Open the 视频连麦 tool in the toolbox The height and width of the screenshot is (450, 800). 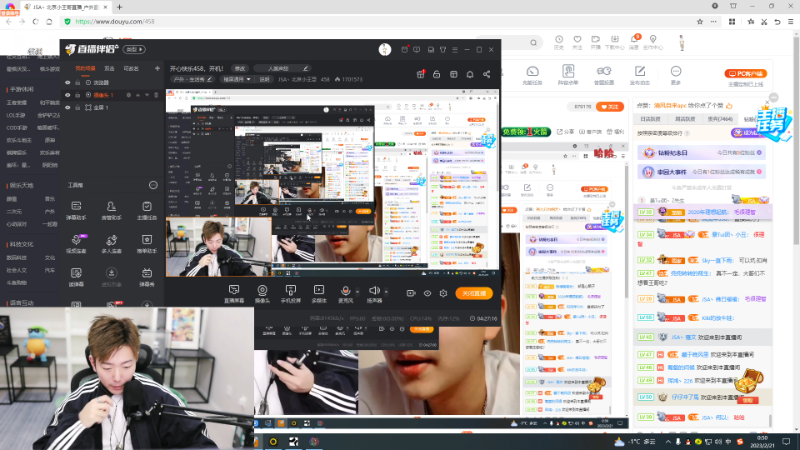[76, 243]
